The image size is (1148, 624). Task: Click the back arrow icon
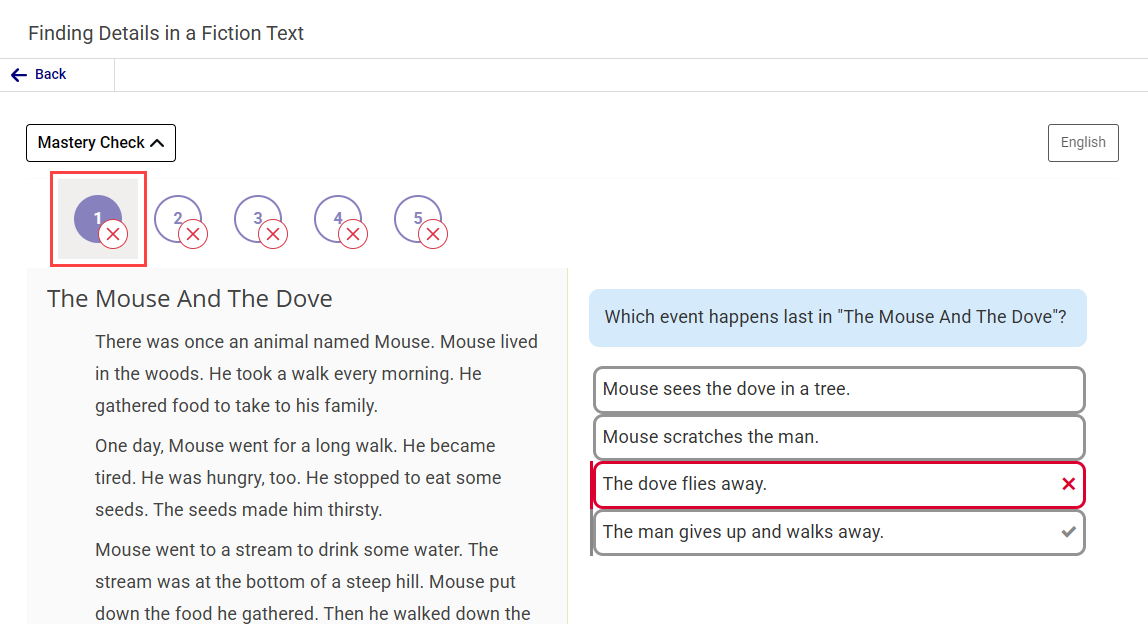(x=17, y=74)
